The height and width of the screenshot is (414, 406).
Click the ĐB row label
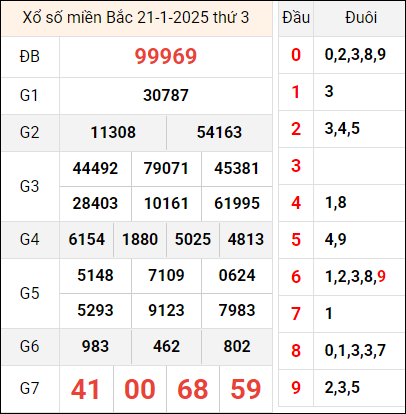(x=30, y=56)
